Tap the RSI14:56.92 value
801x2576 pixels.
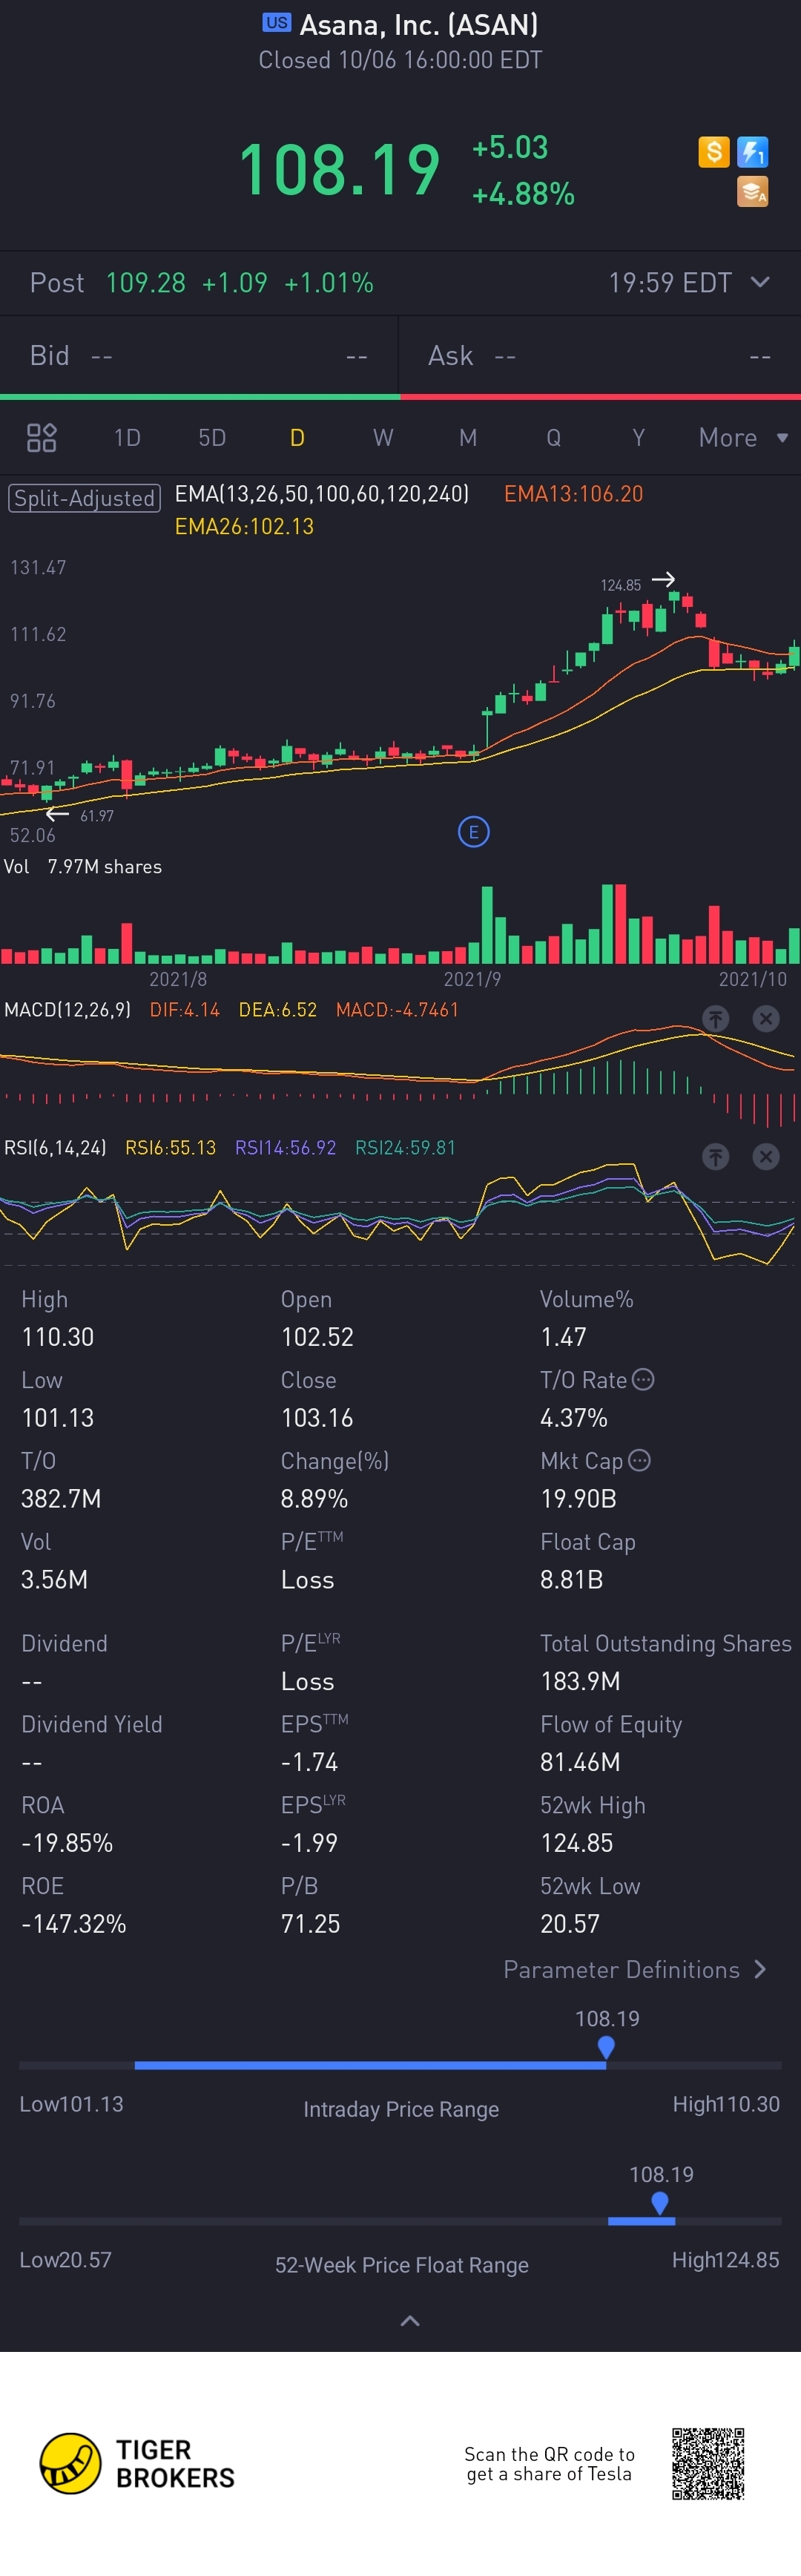click(x=285, y=1148)
